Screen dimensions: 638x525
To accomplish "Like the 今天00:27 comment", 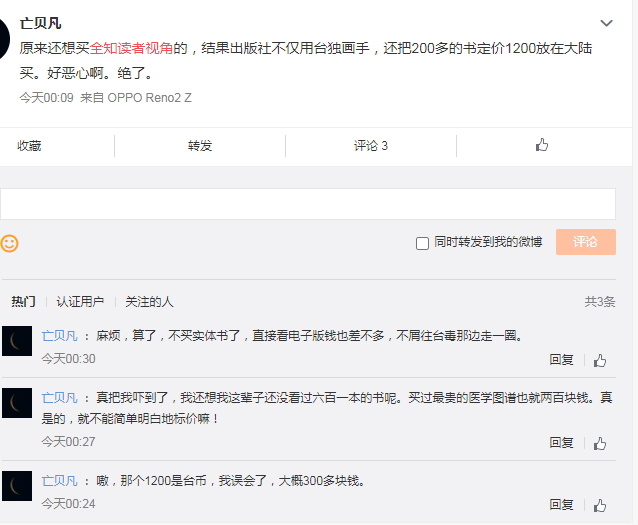I will coord(599,443).
